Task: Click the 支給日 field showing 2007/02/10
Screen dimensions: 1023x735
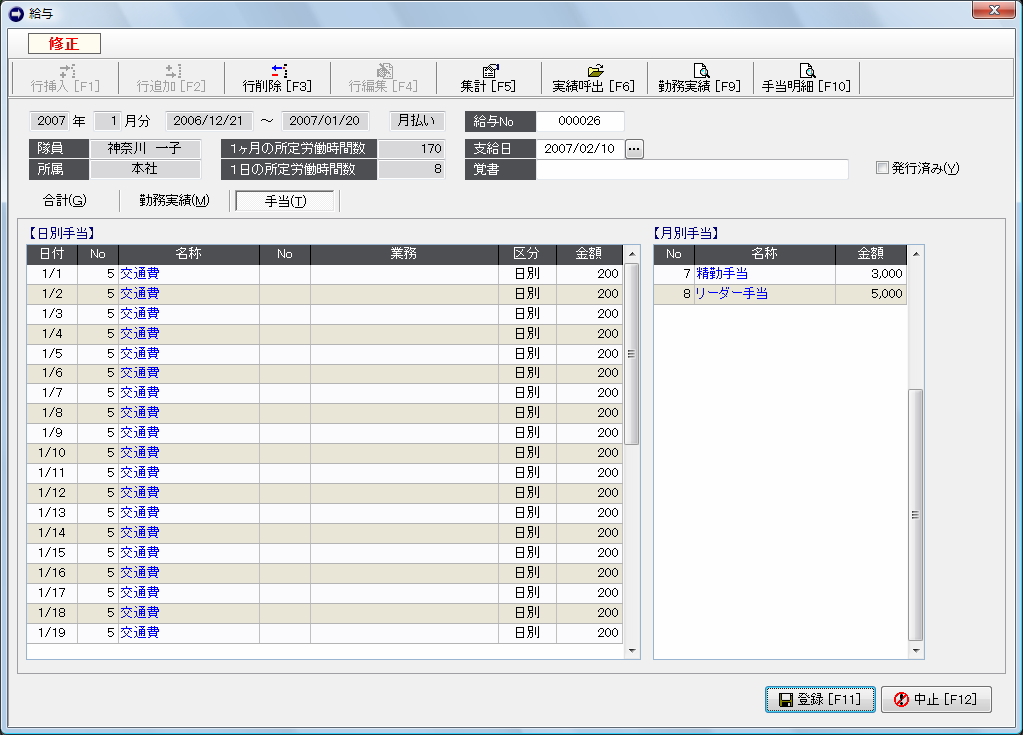Action: 579,149
